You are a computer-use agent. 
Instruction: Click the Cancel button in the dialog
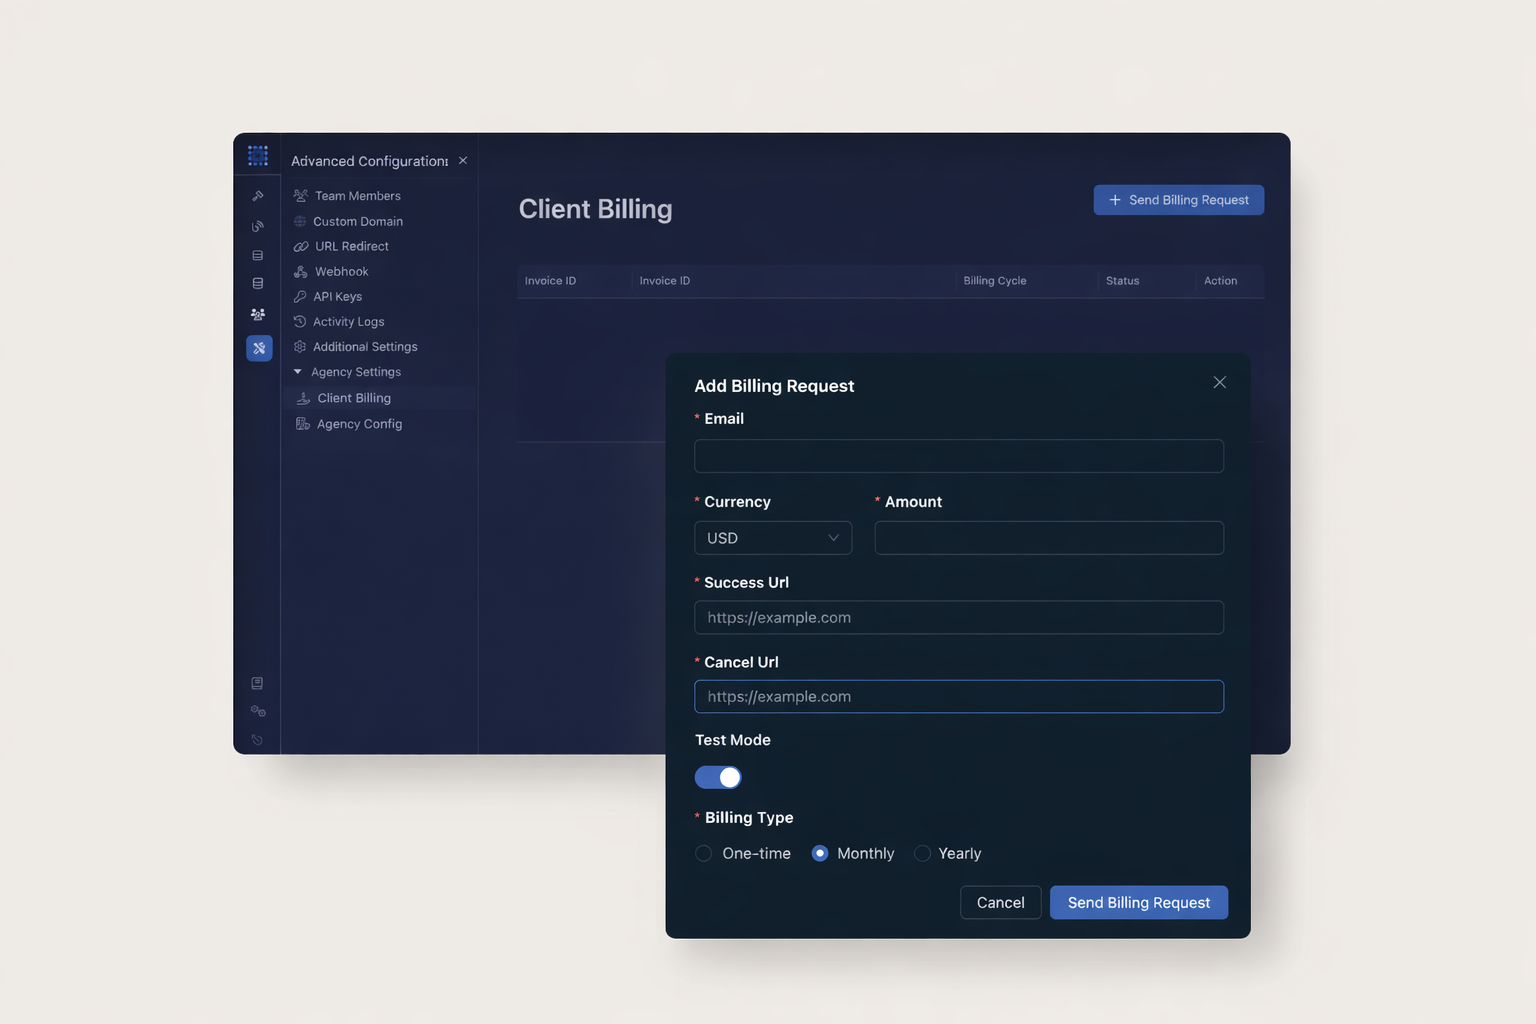pos(1000,902)
